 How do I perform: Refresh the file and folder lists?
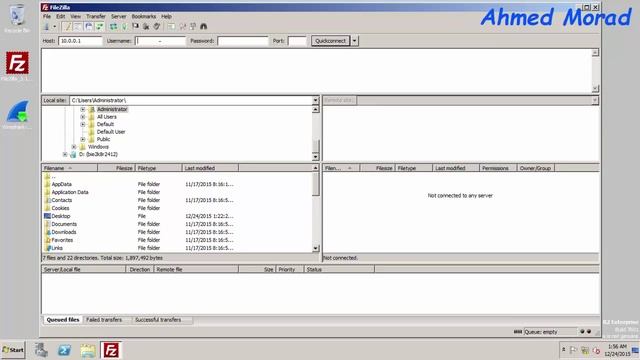click(x=113, y=27)
